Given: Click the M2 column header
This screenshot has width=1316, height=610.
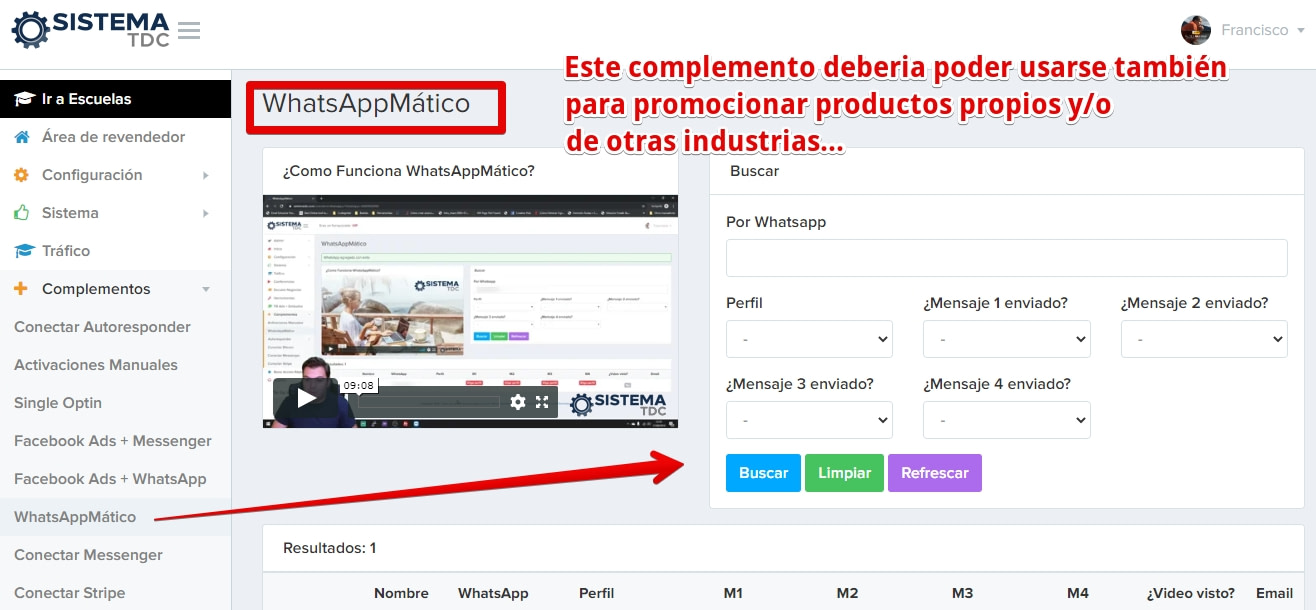Looking at the screenshot, I should 847,593.
